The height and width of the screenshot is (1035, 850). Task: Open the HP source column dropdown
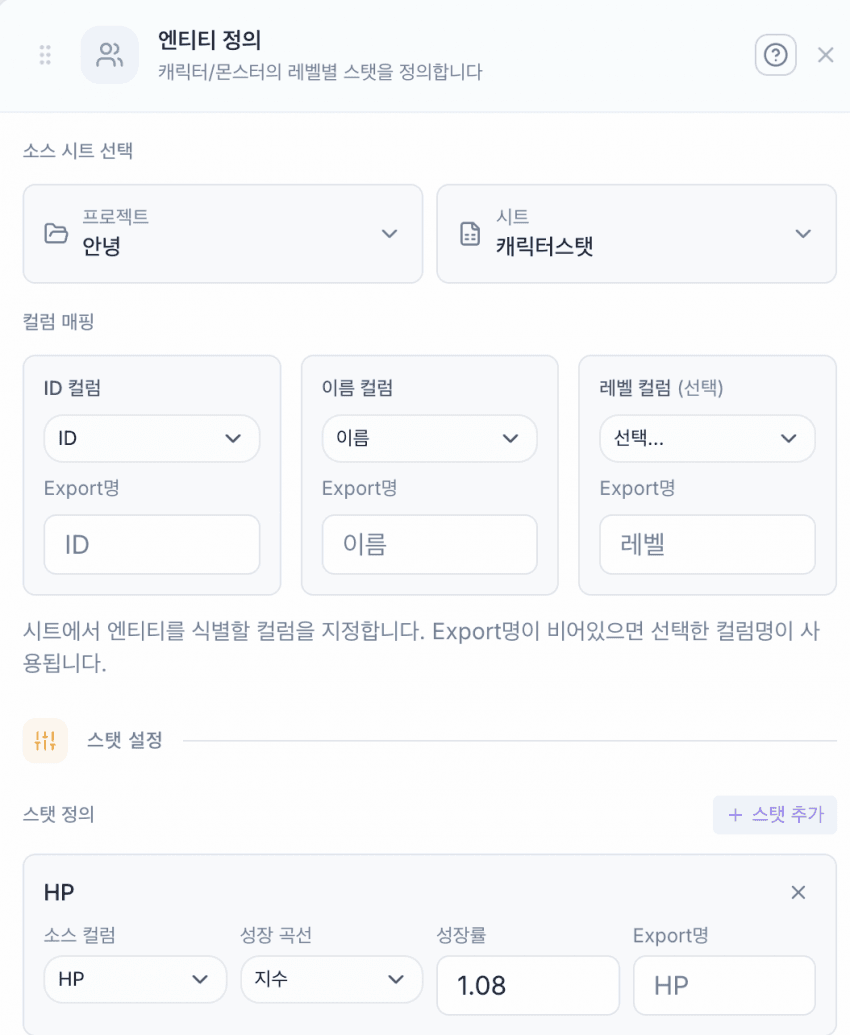point(135,979)
